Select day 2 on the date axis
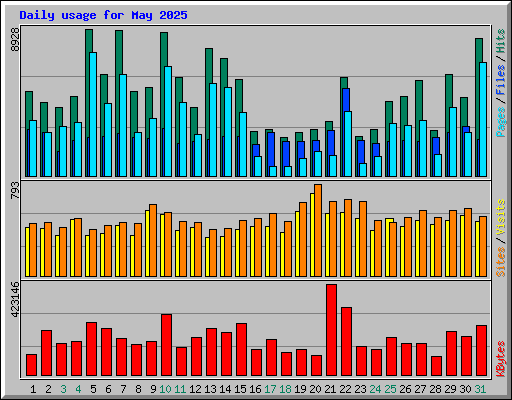Screen dimensions: 512x400 coord(48,389)
